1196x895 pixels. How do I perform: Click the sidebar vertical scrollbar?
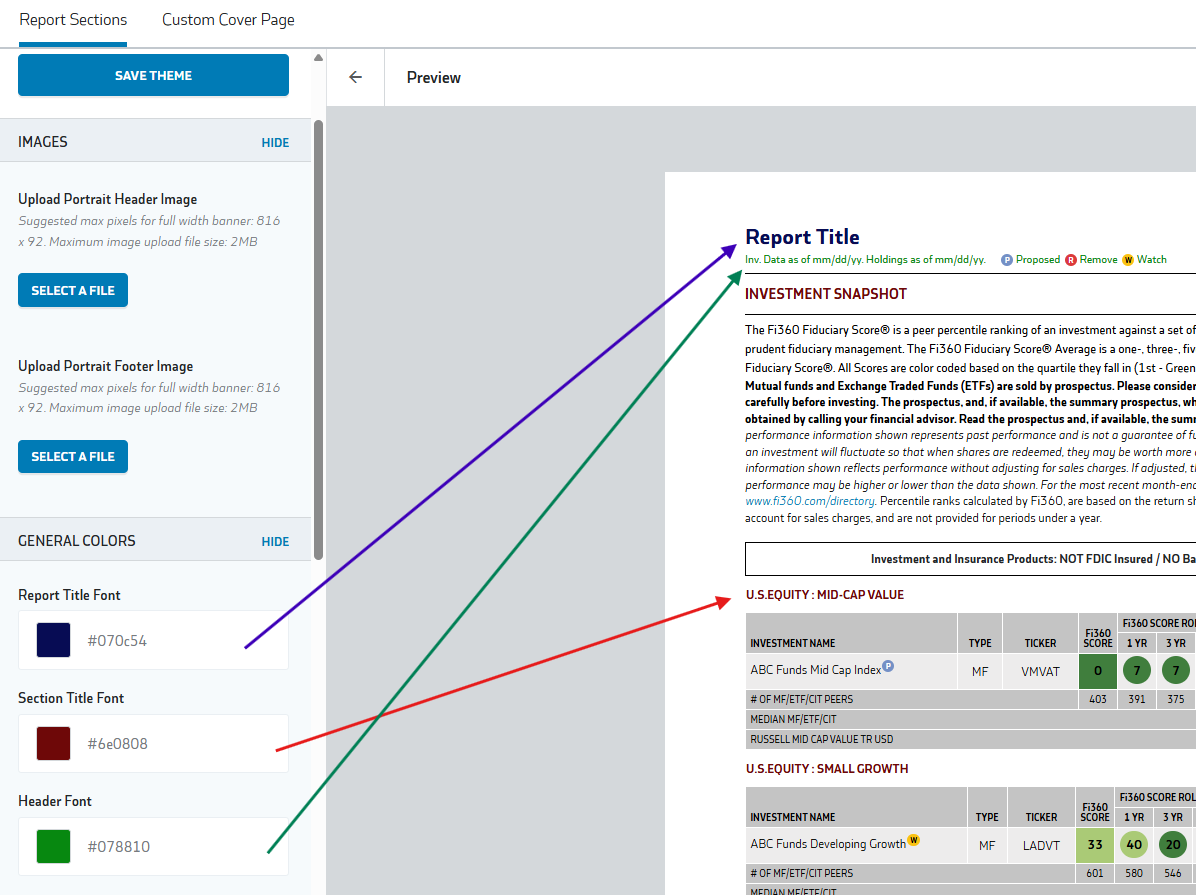(318, 340)
